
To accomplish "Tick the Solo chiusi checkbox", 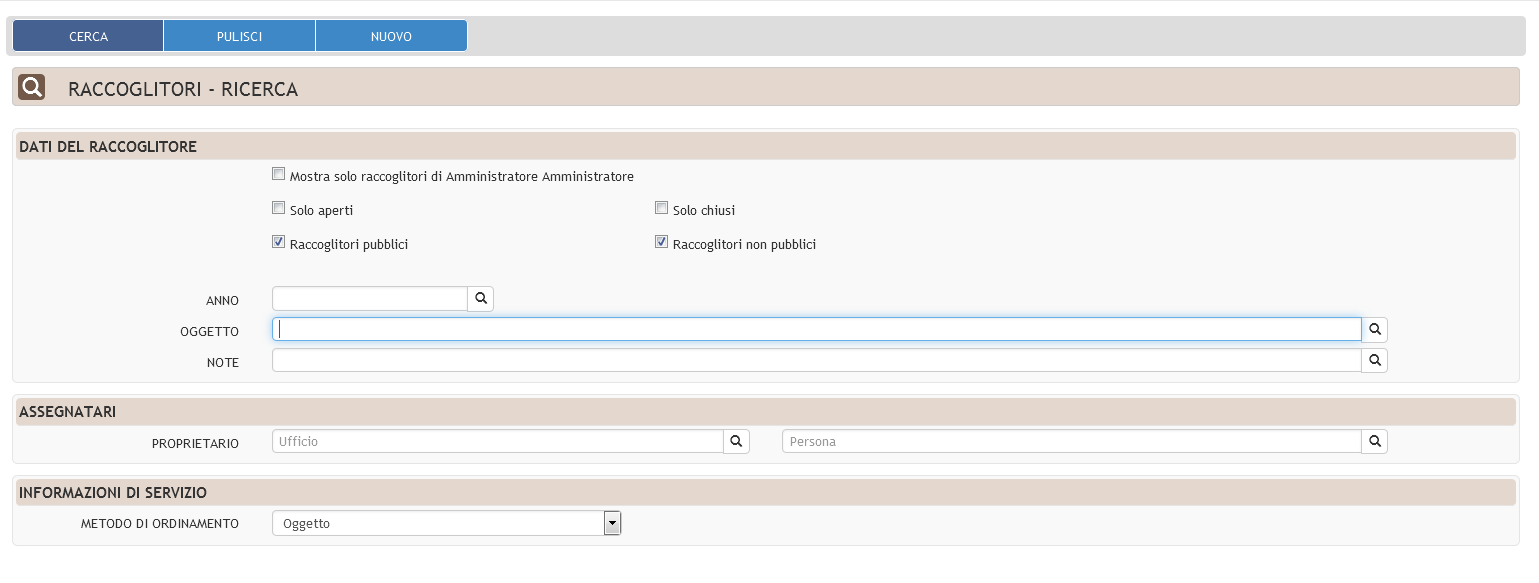I will pos(662,209).
